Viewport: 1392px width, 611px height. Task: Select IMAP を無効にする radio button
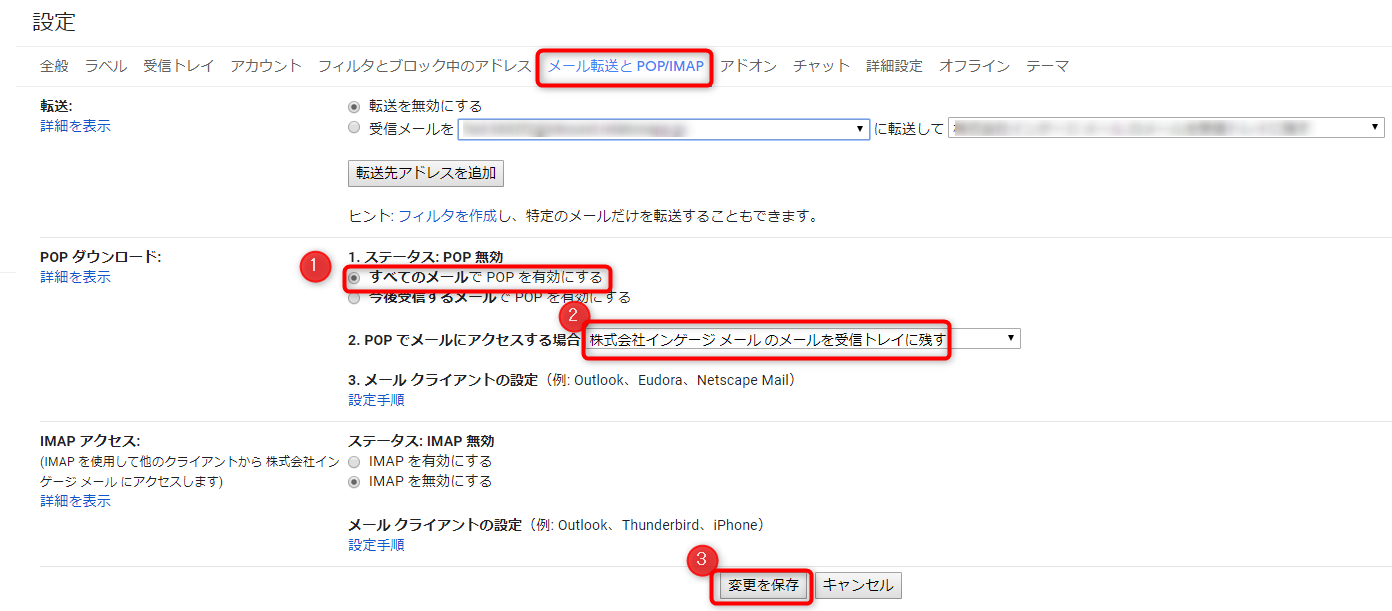click(x=354, y=481)
